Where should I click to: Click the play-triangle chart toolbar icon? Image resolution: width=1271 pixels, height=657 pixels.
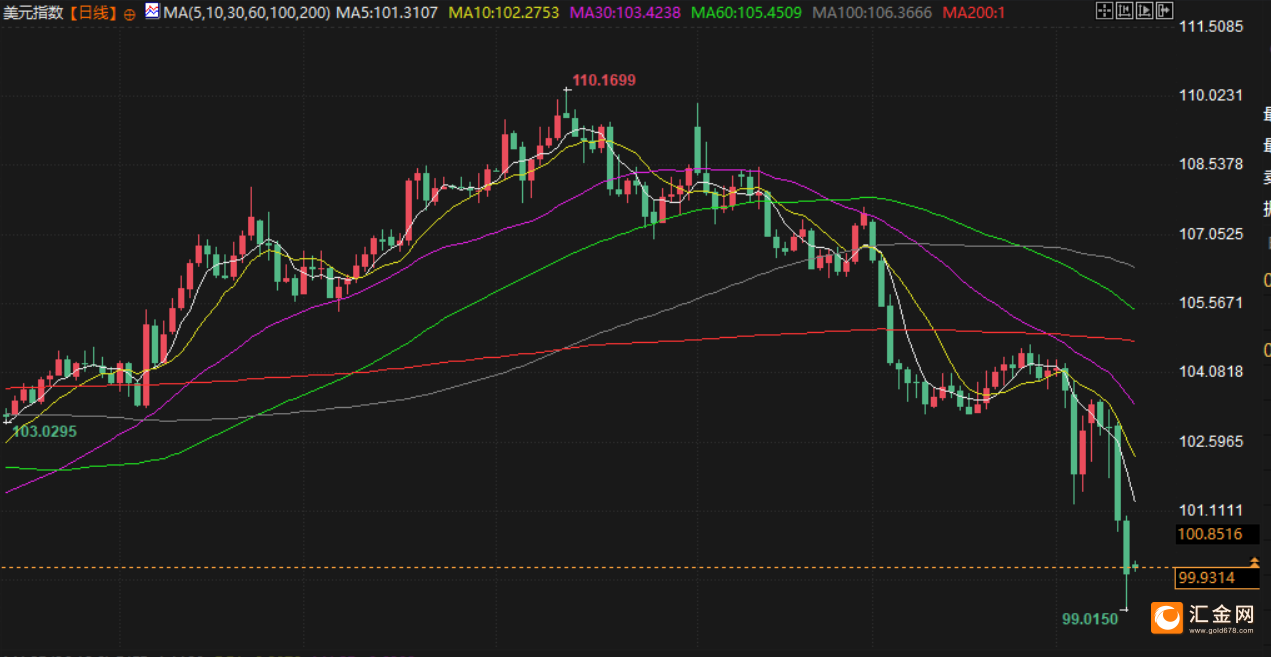pyautogui.click(x=1143, y=12)
